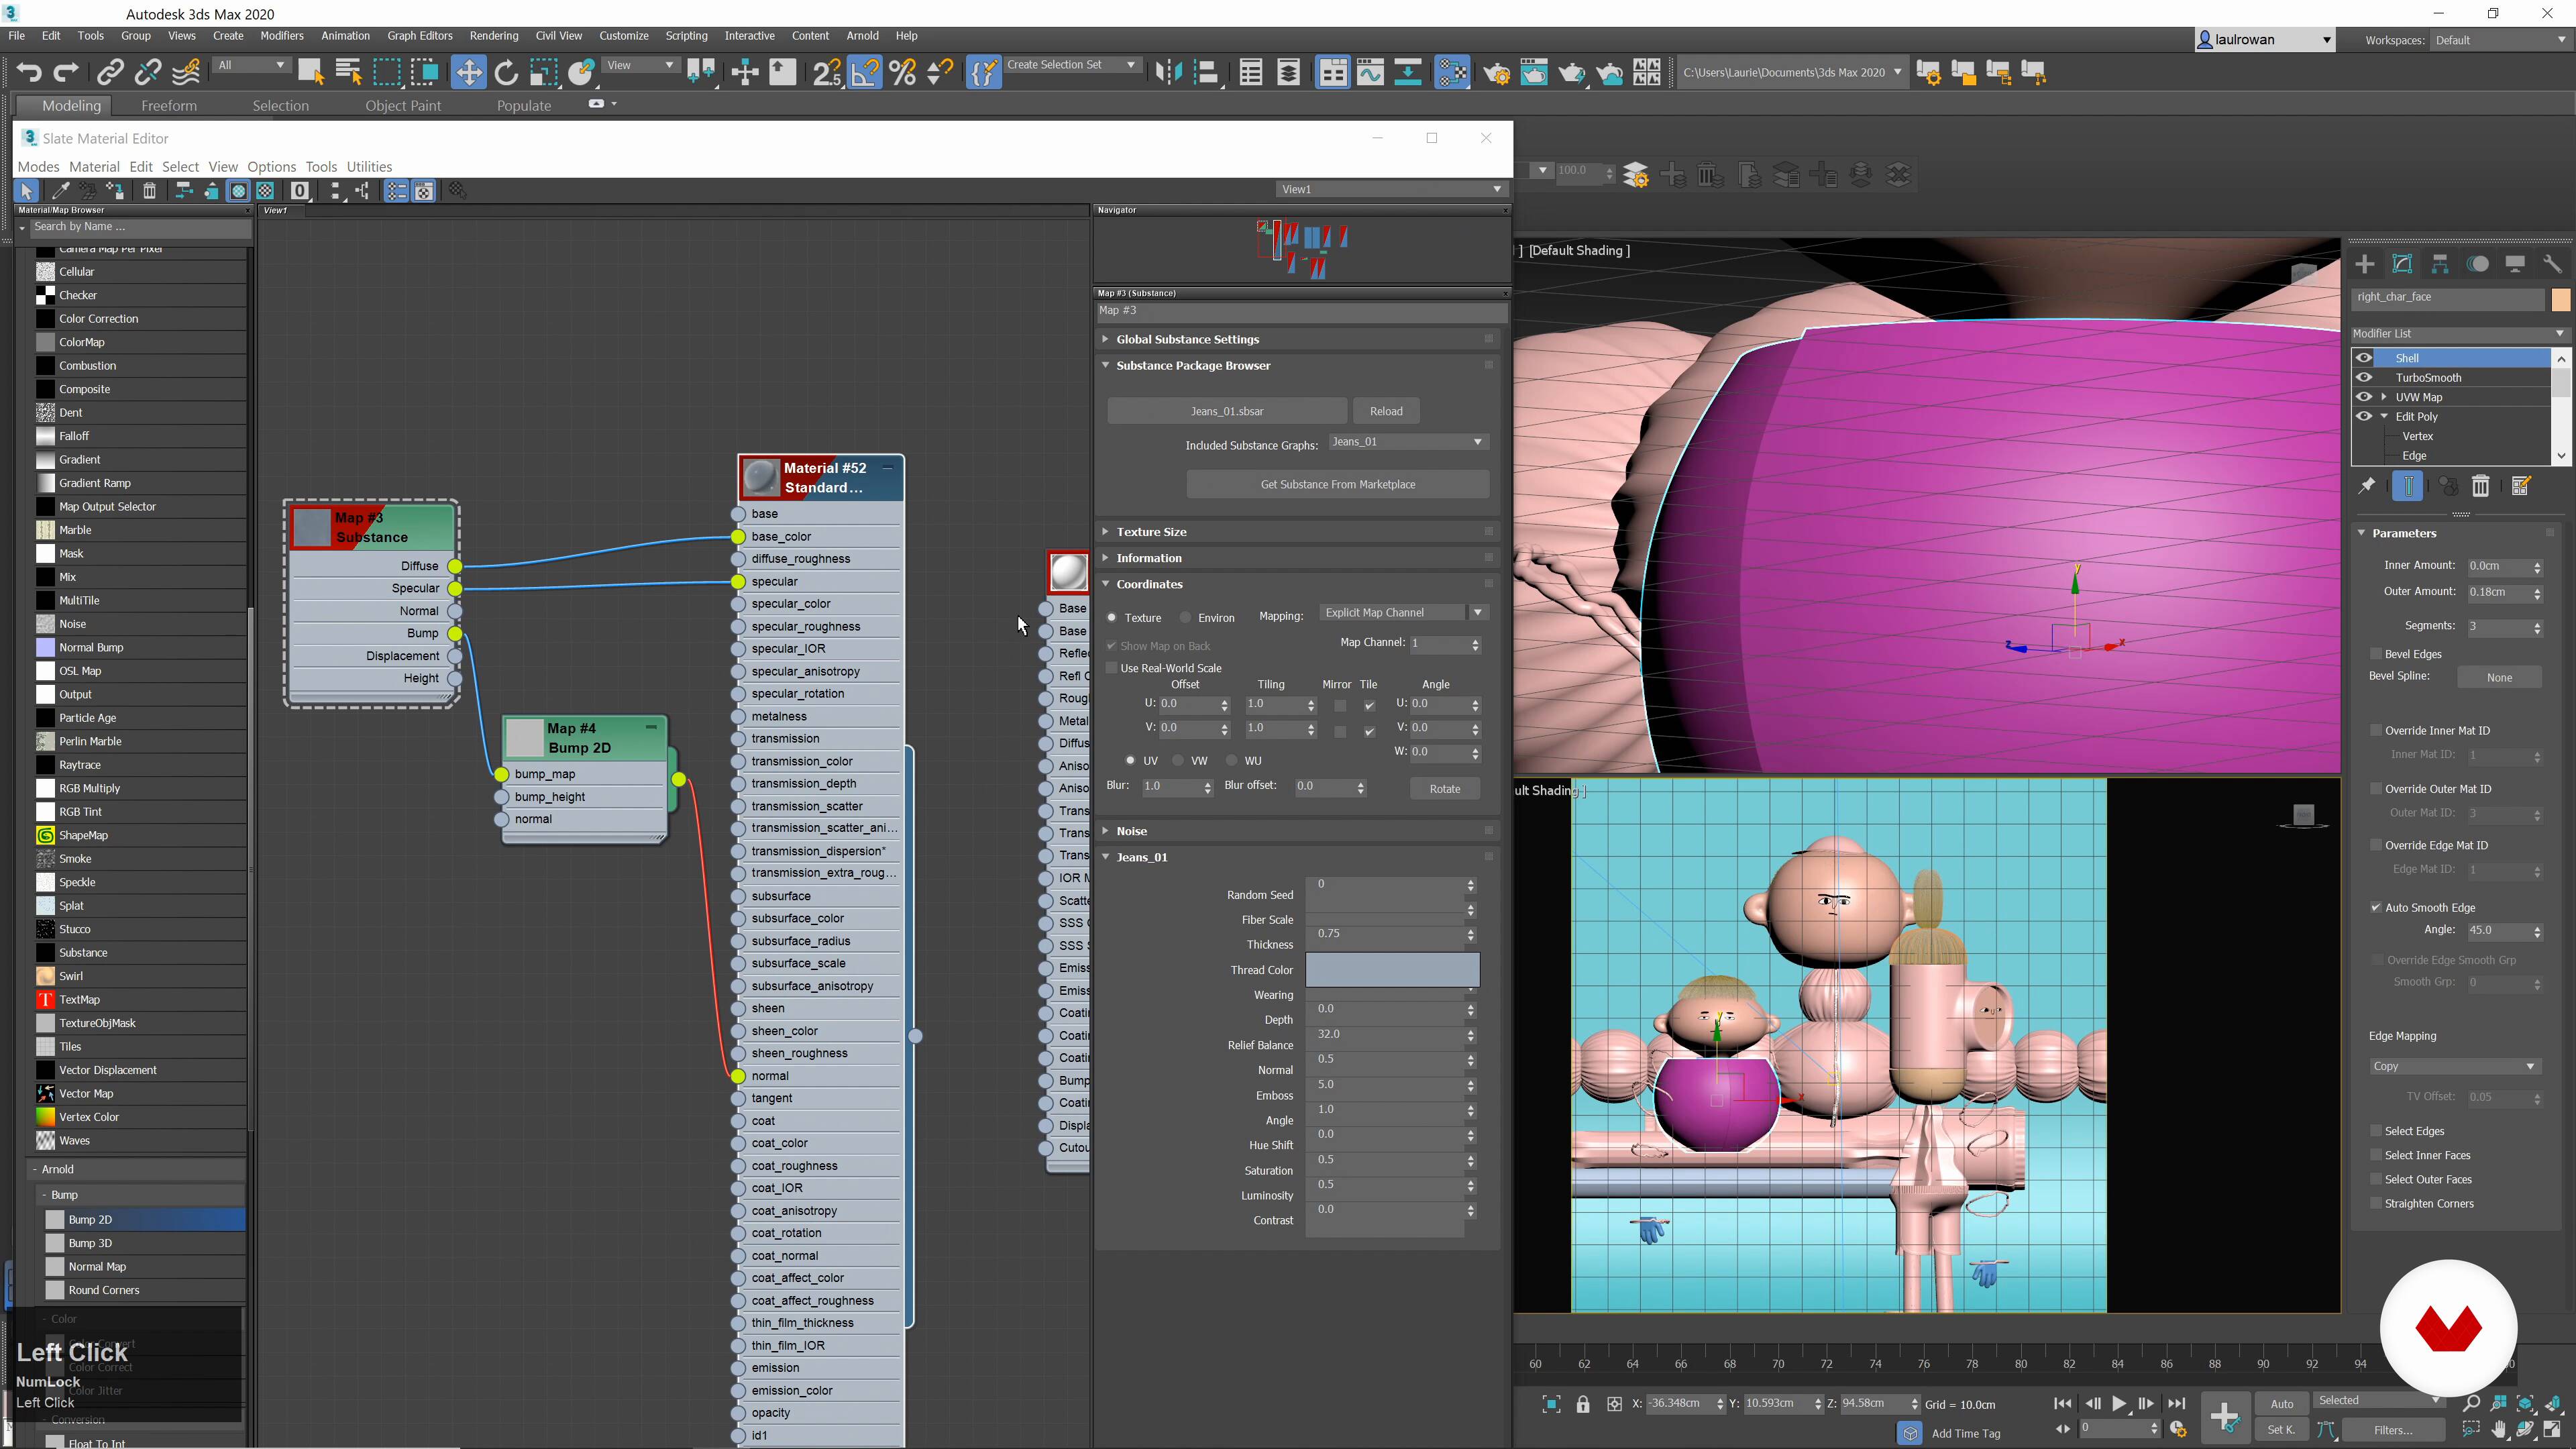This screenshot has width=2576, height=1449.
Task: Select the Environ mapping radio button
Action: tap(1185, 618)
